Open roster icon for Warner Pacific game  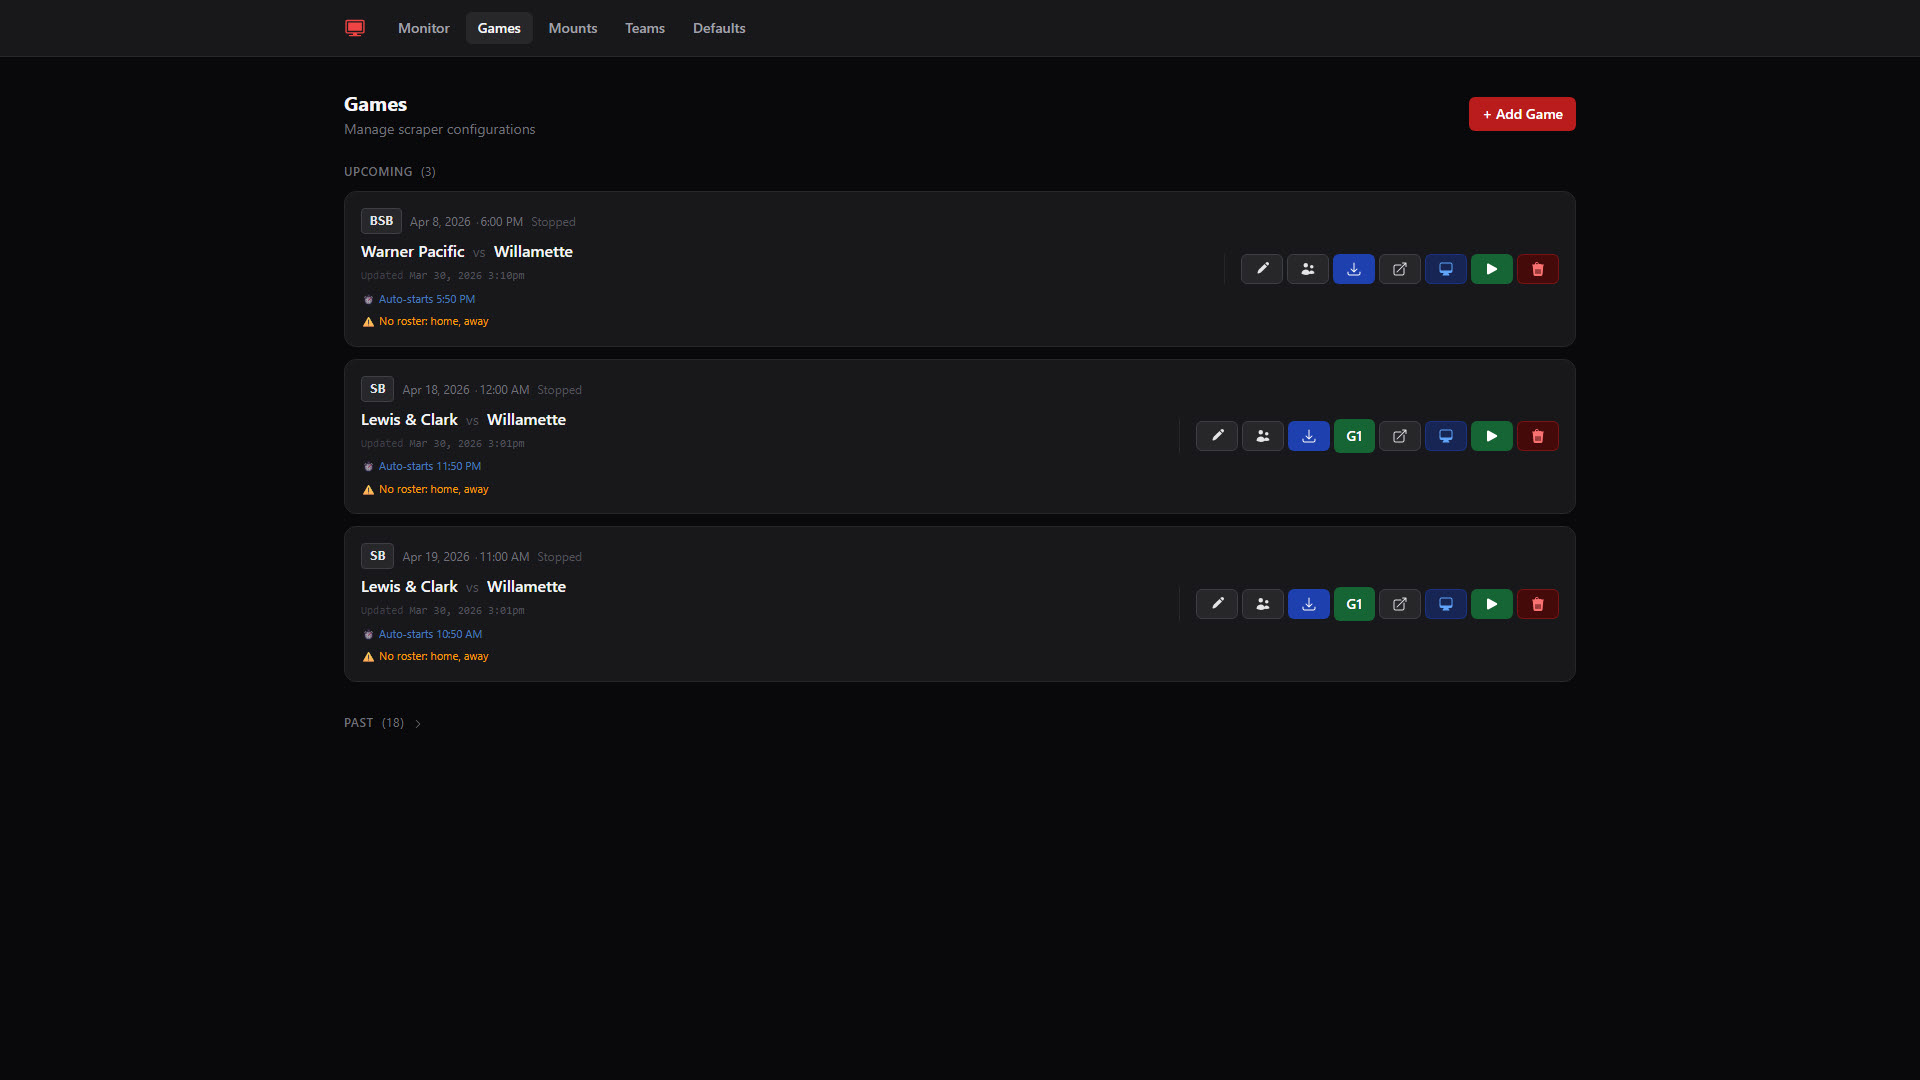pos(1307,269)
